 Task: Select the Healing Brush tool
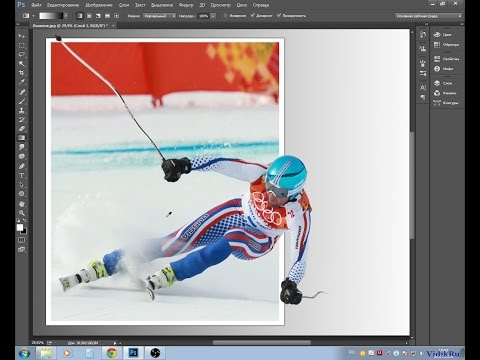[x=22, y=92]
